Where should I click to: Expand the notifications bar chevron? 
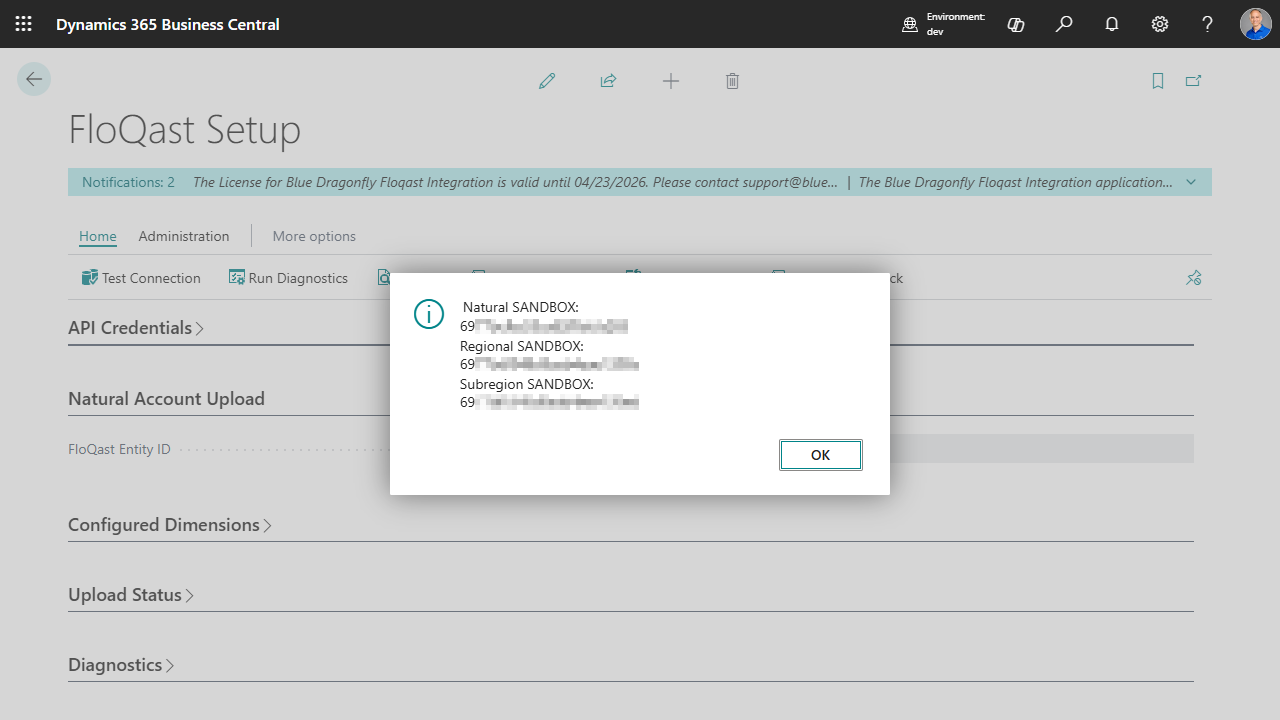[1191, 182]
